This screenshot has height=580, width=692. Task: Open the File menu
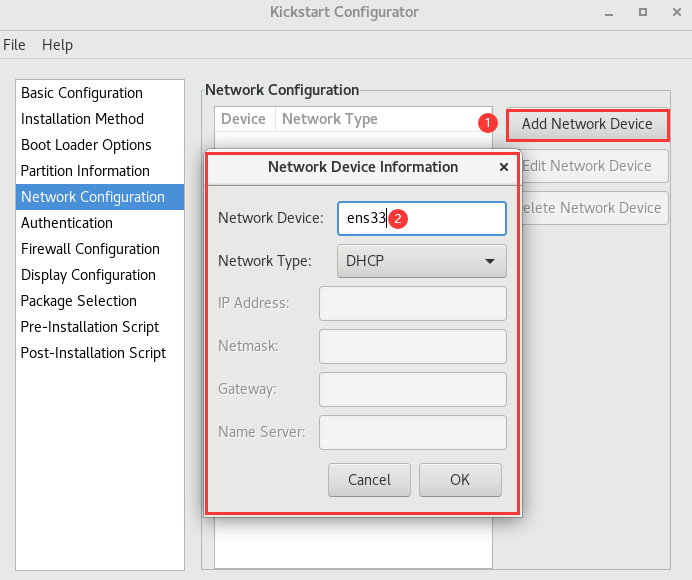[14, 45]
